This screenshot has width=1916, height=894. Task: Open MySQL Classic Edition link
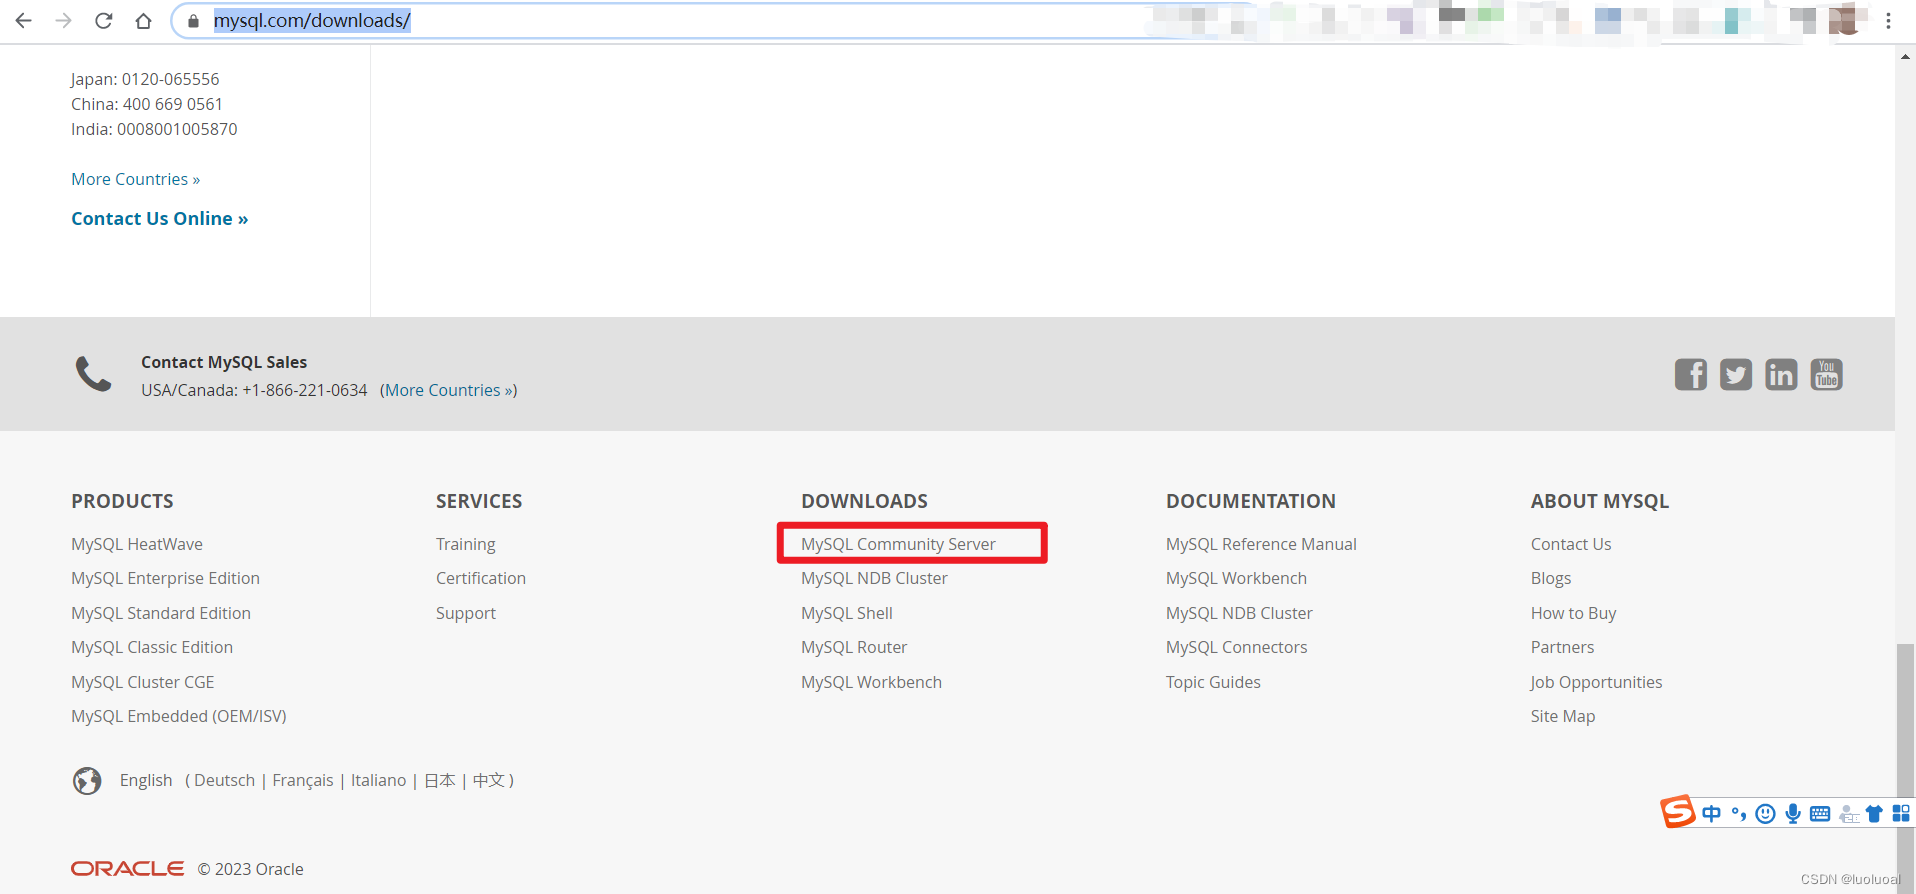point(152,647)
